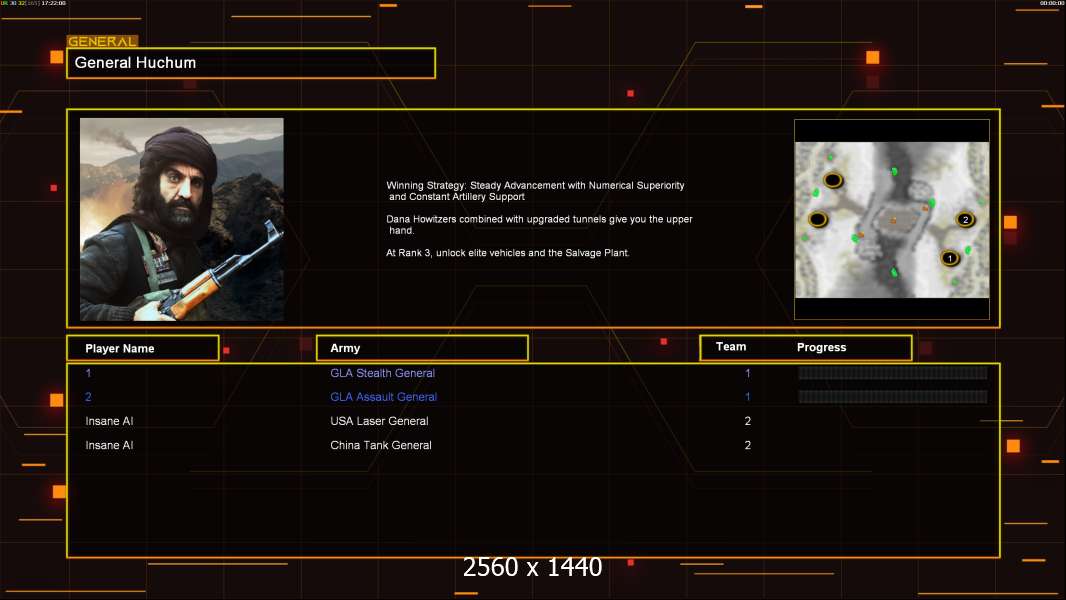1066x600 pixels.
Task: Click the Progress column header
Action: click(821, 347)
